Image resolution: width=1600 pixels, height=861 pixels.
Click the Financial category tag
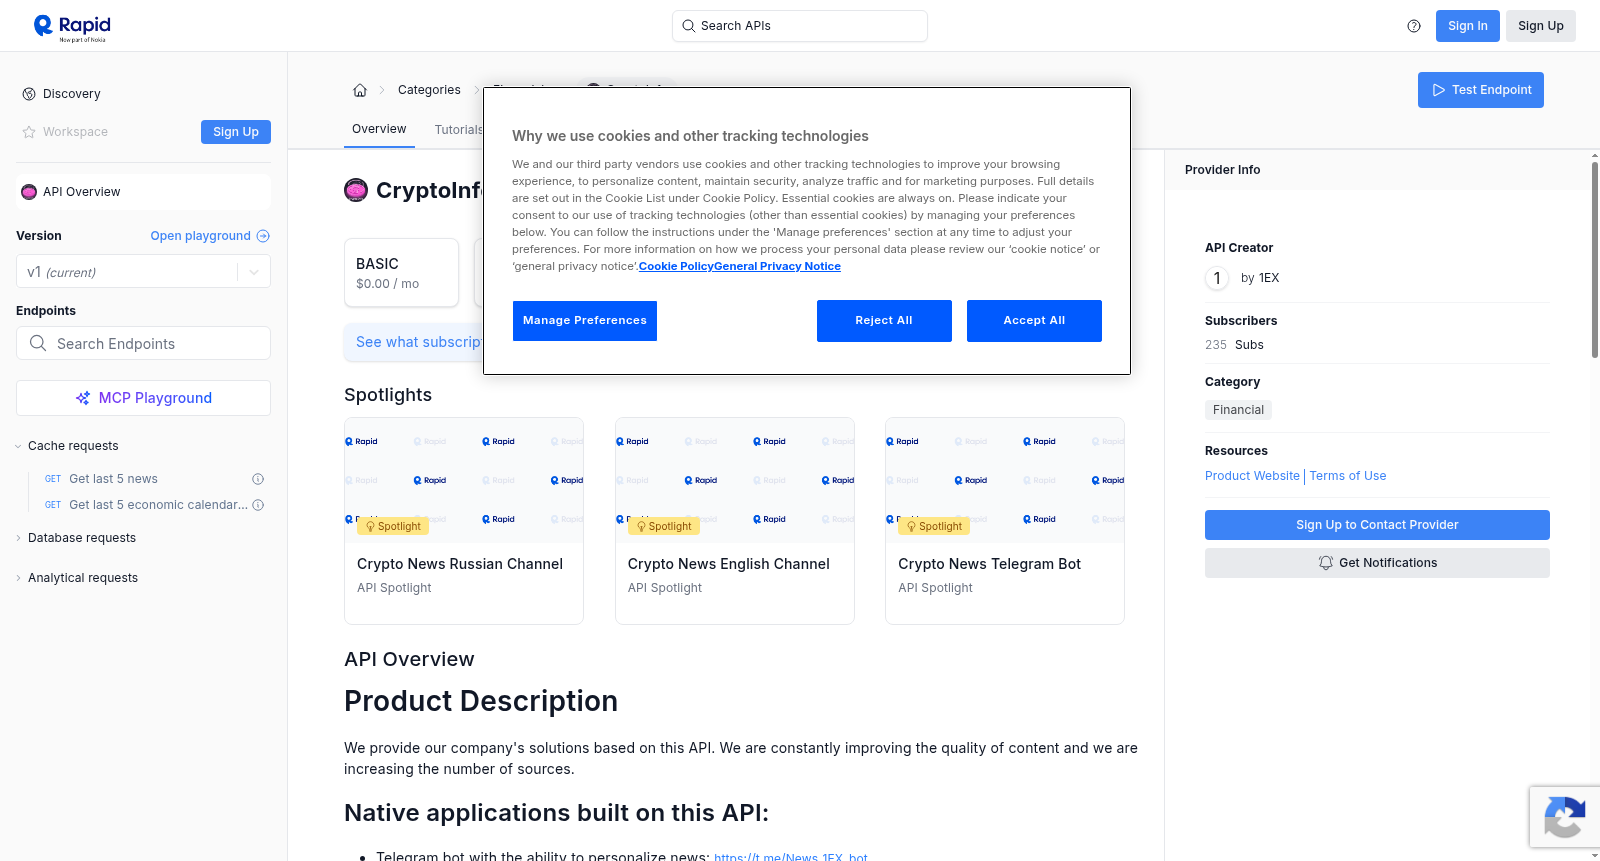pos(1238,410)
